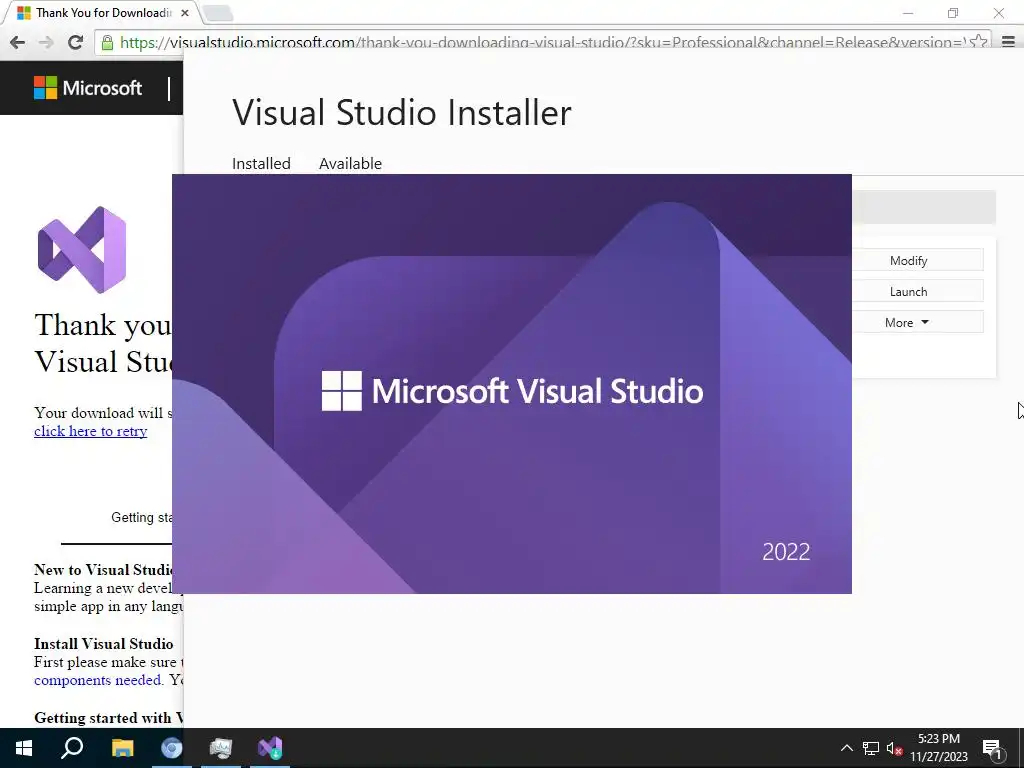Screen dimensions: 1024x768
Task: Open File Explorer from the taskbar
Action: 122,748
